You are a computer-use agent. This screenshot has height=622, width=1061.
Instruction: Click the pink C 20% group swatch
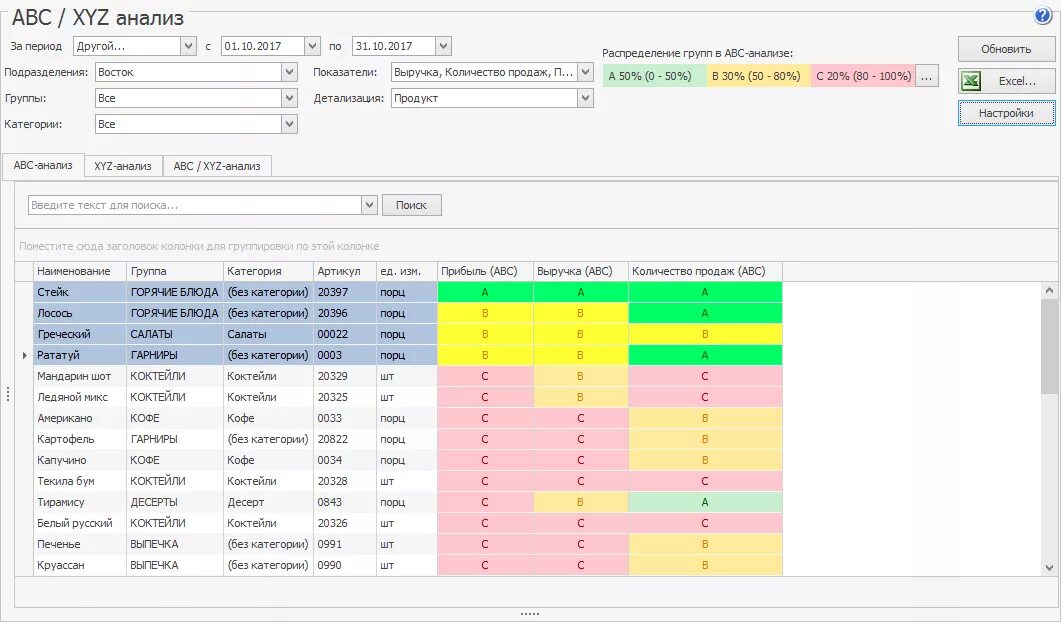[863, 76]
